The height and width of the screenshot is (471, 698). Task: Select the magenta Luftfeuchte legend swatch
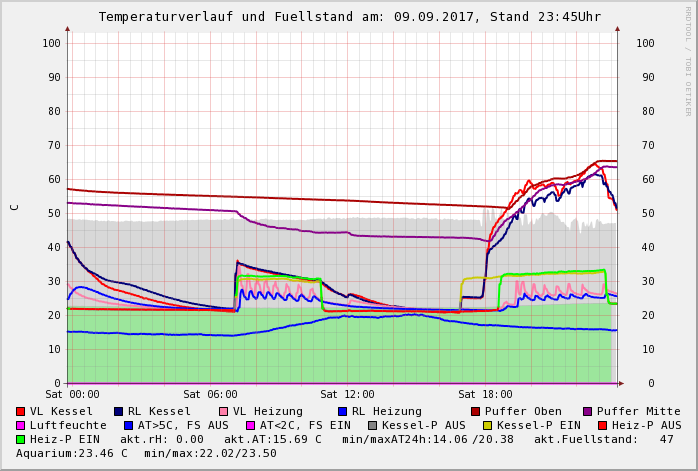point(20,425)
